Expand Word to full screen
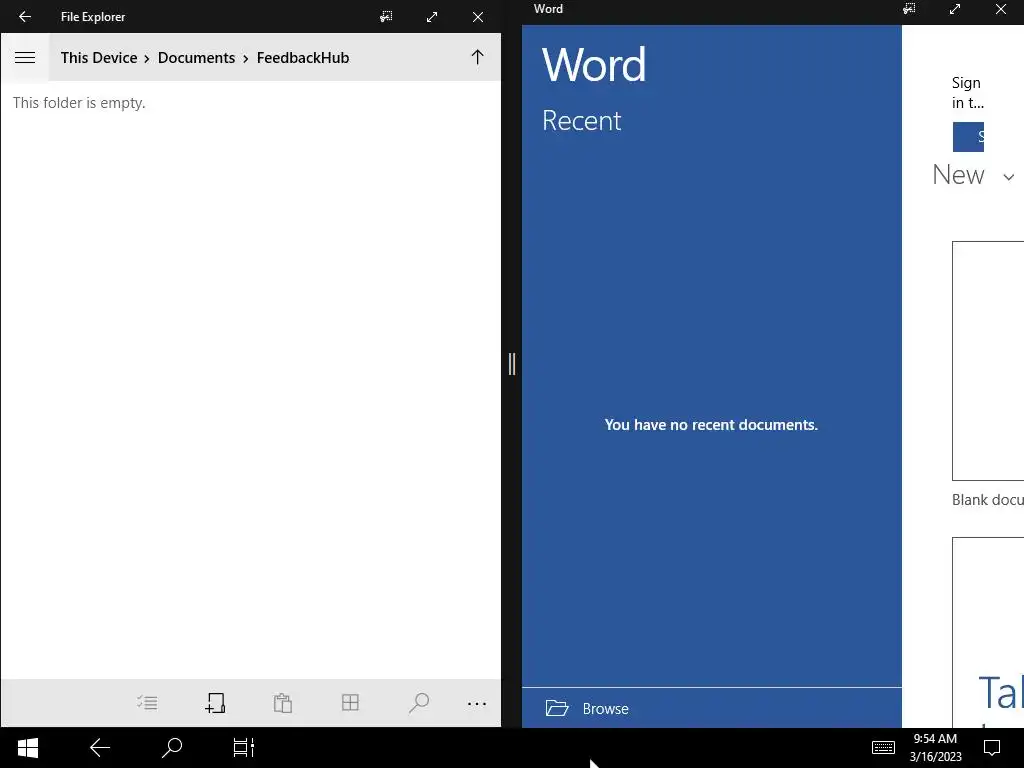Screen dimensions: 1024x768 click(955, 8)
